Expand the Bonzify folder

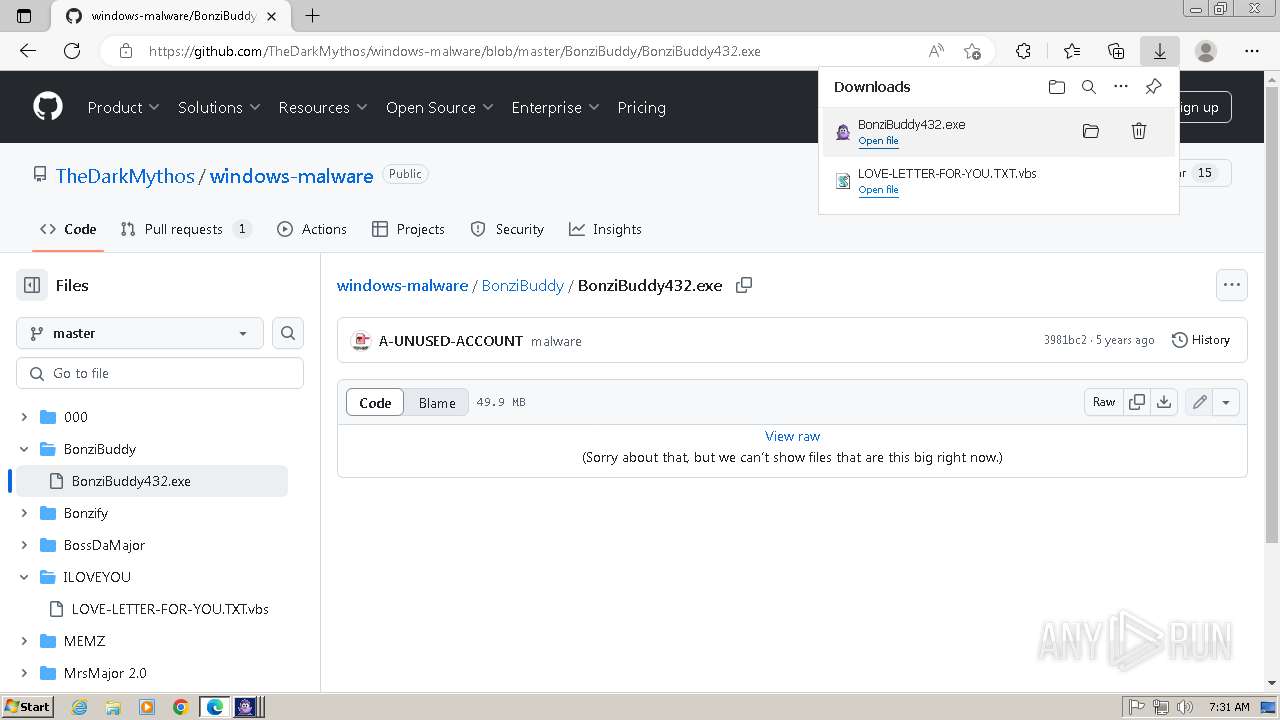(x=25, y=513)
